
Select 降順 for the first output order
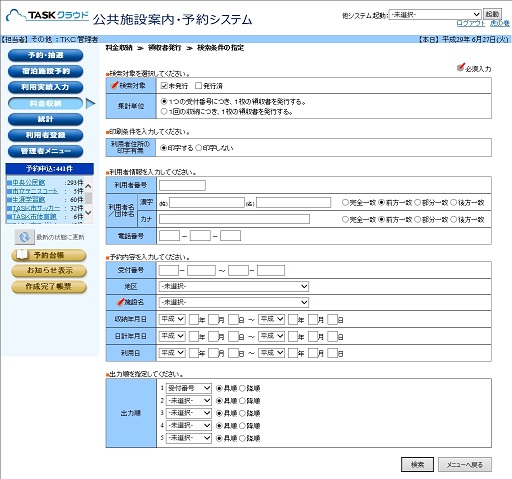pos(242,388)
